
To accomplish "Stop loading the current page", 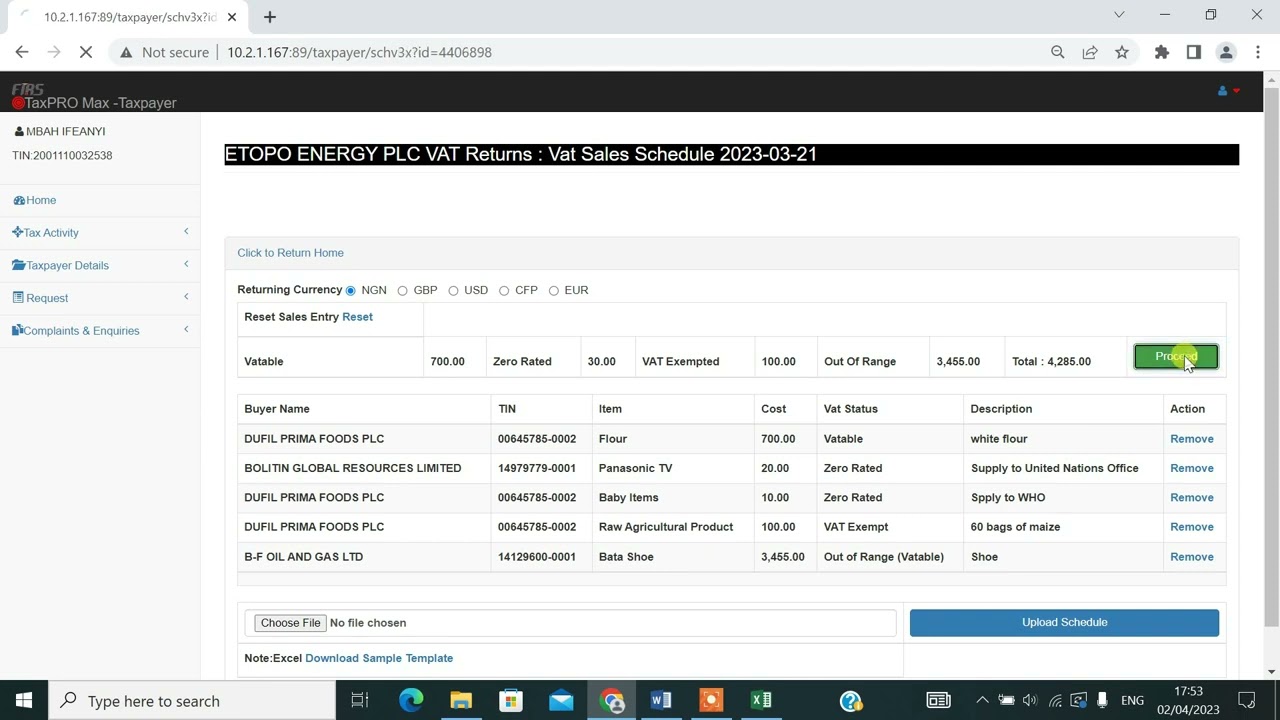I will pos(86,52).
